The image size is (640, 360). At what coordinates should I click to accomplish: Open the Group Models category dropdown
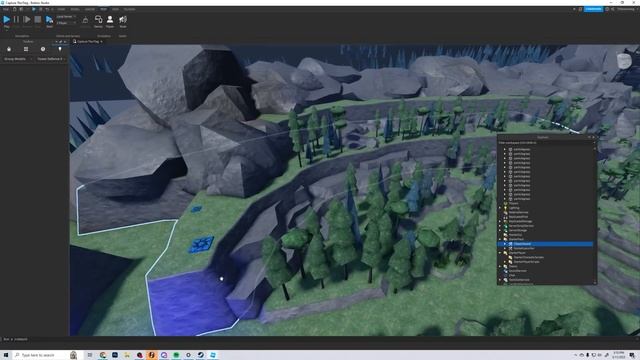(18, 59)
